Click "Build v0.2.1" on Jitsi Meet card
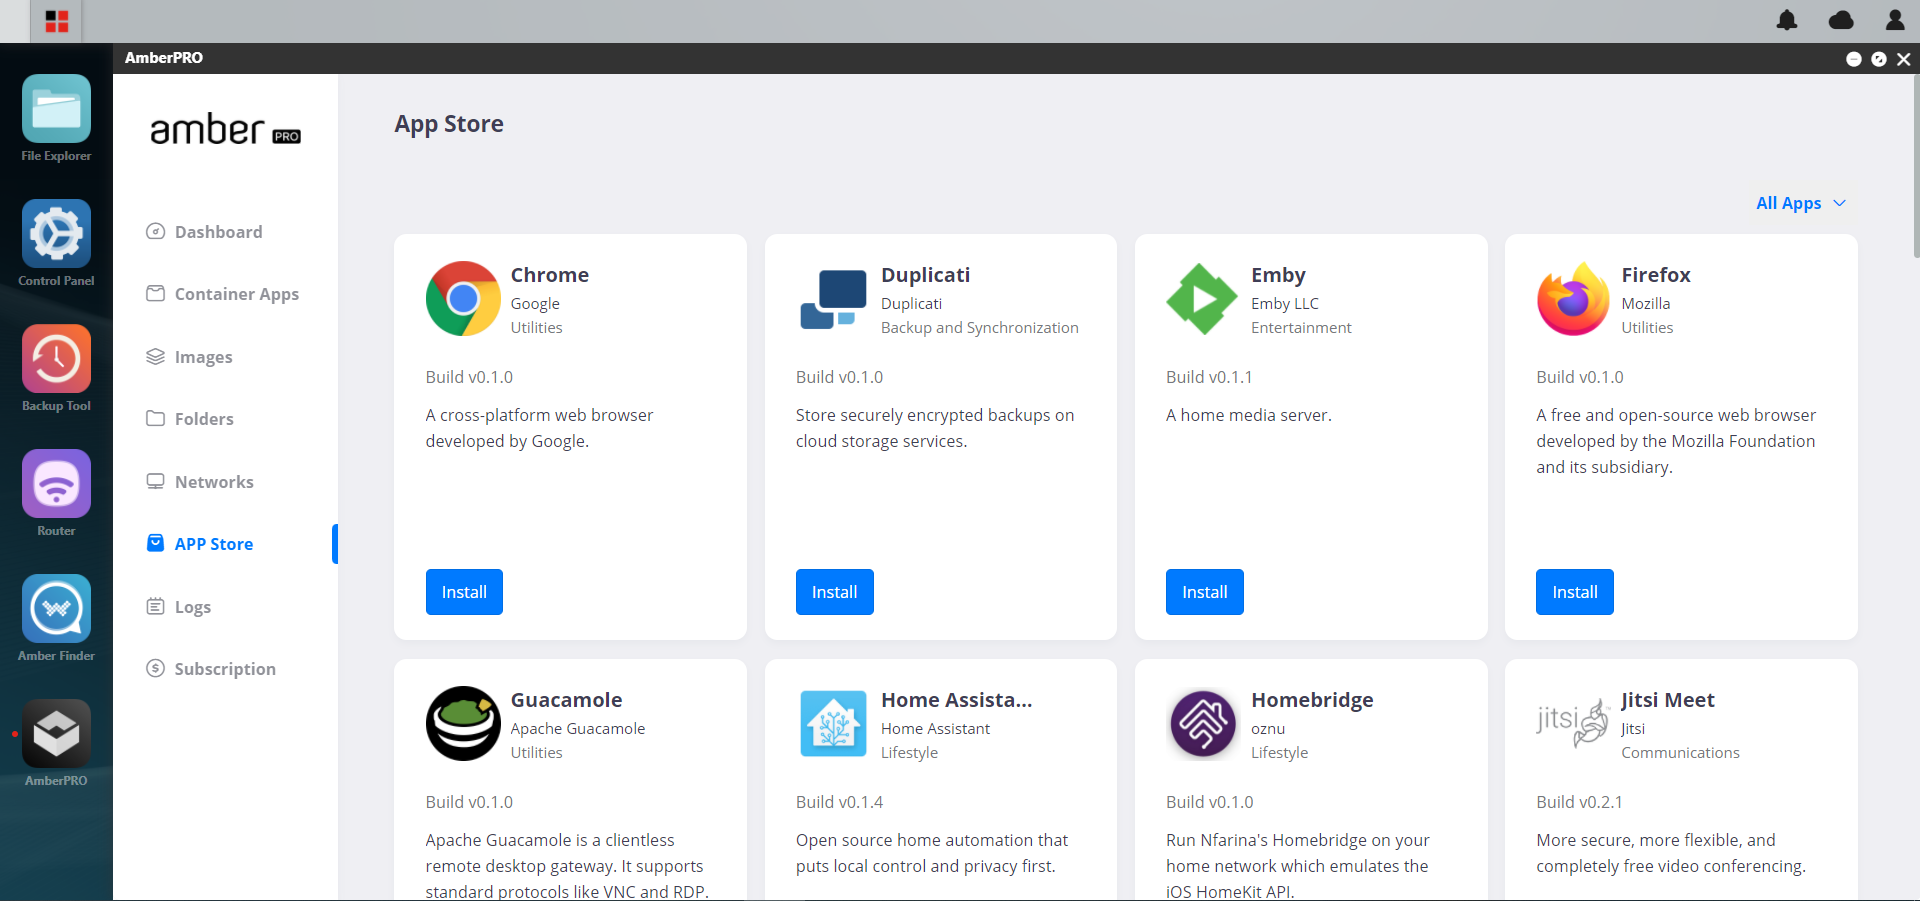The width and height of the screenshot is (1920, 901). 1579,802
